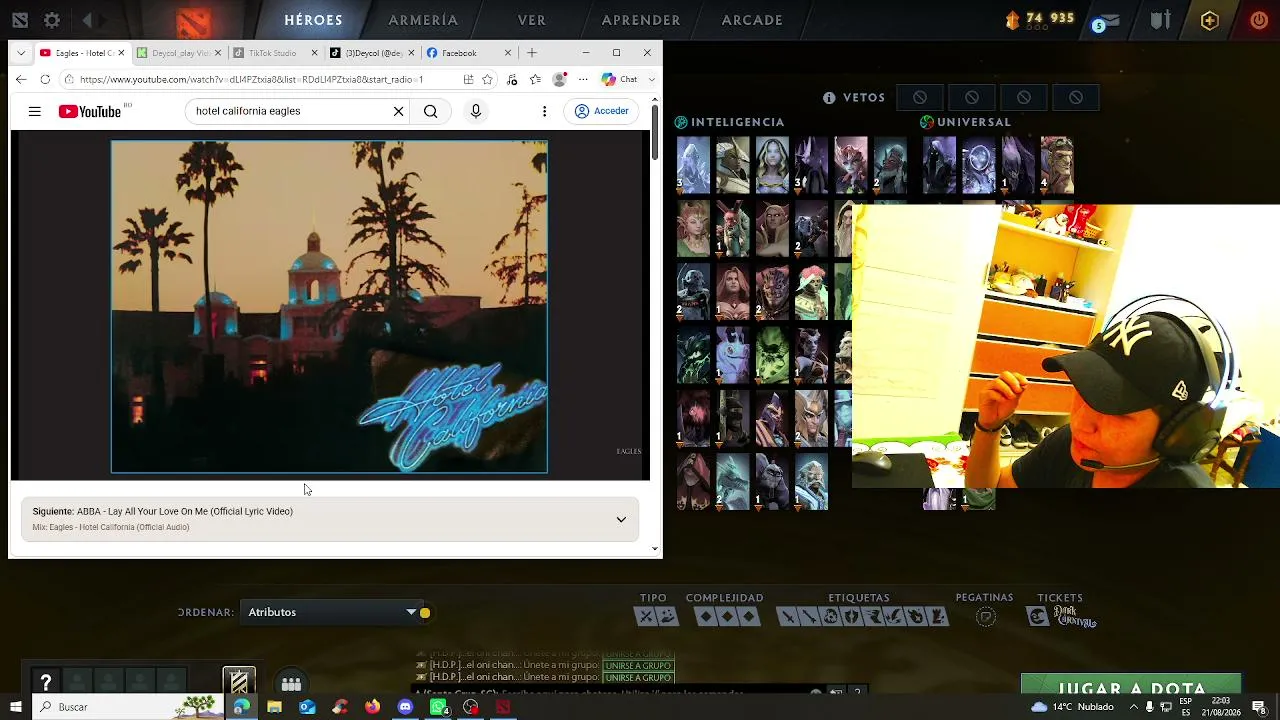The width and height of the screenshot is (1280, 720).
Task: Expand the Siguiente playlist panel chevron
Action: 621,519
